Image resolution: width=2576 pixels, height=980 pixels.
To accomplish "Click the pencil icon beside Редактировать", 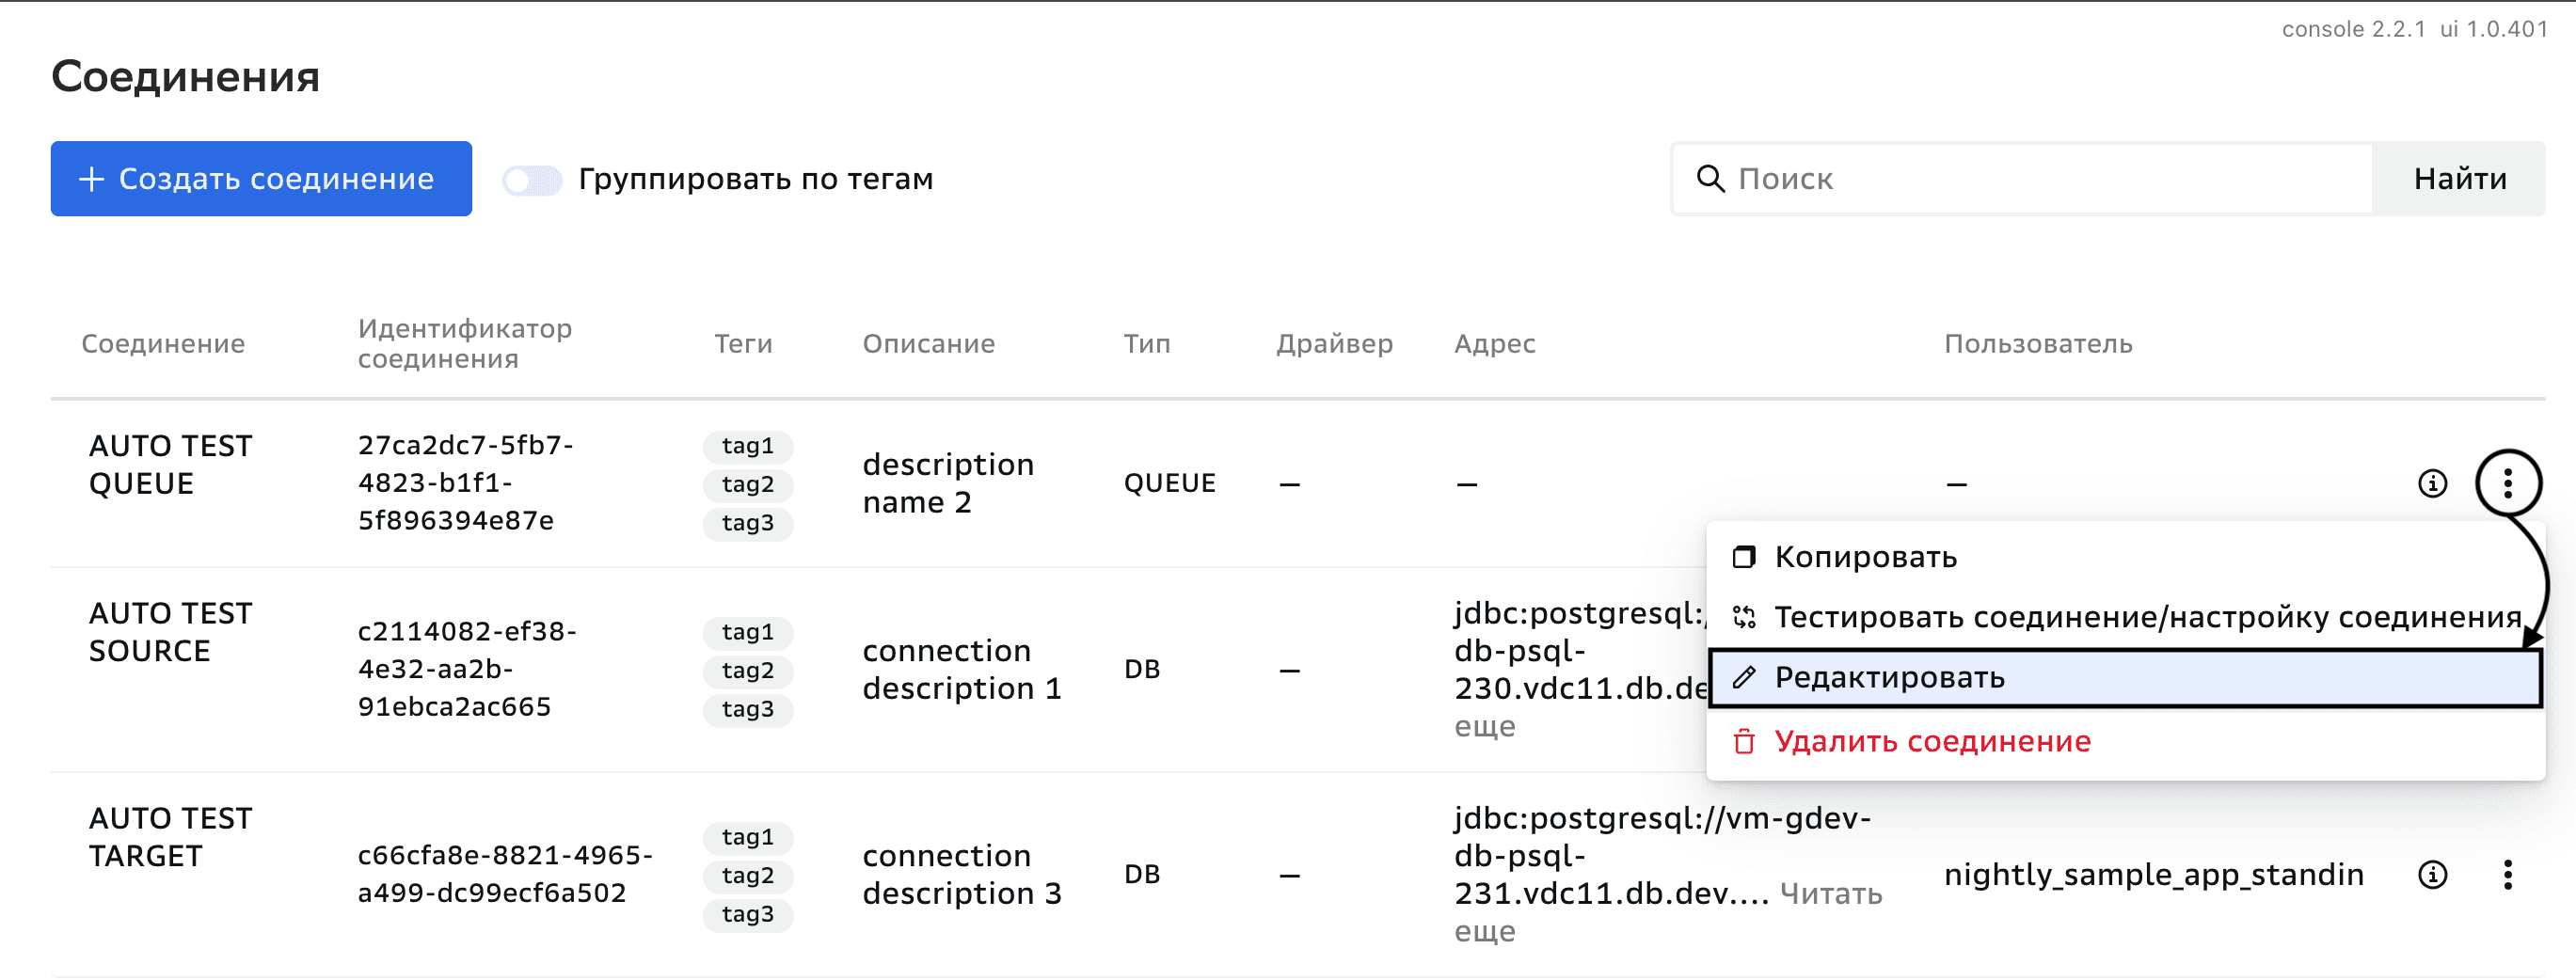I will (x=1743, y=678).
